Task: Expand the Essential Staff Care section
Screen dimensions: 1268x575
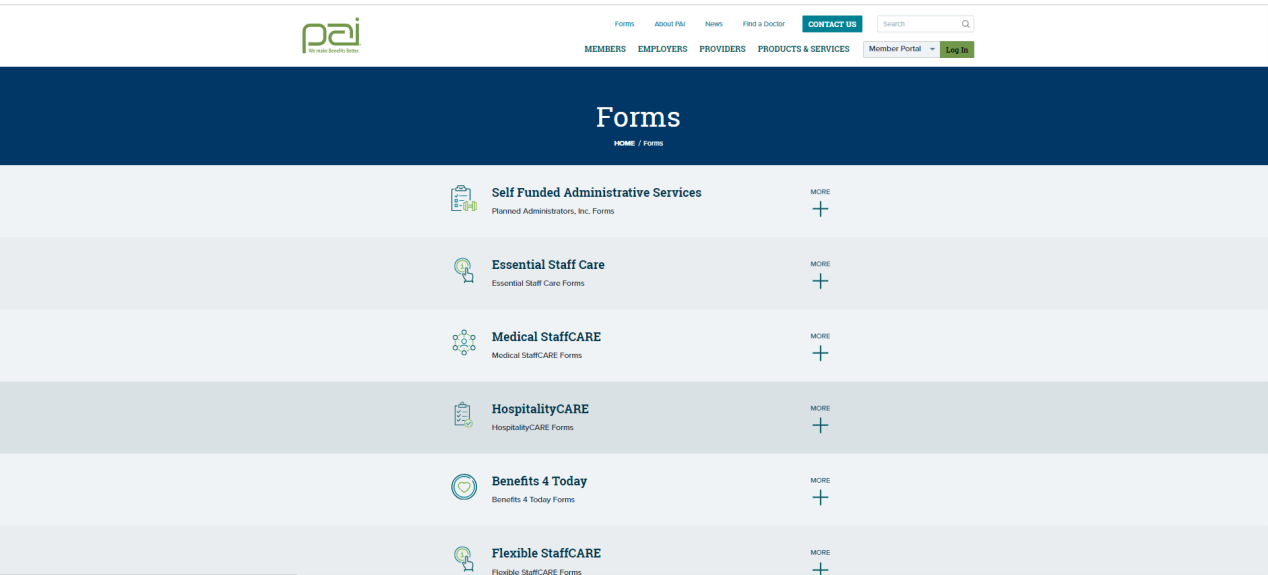Action: (820, 281)
